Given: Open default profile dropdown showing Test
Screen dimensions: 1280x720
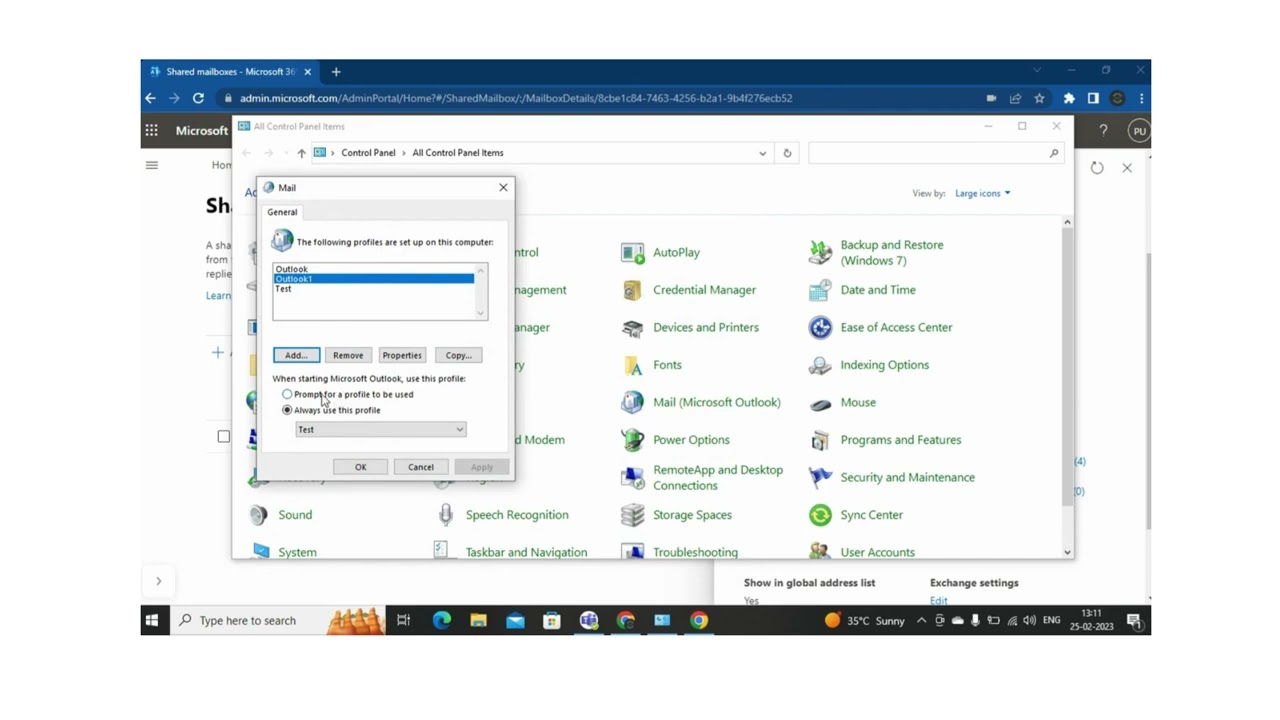Looking at the screenshot, I should pos(381,430).
